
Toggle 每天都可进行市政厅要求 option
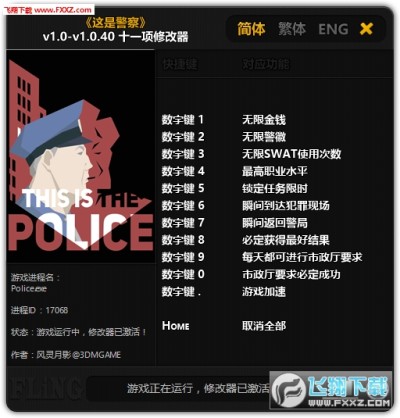pos(302,257)
